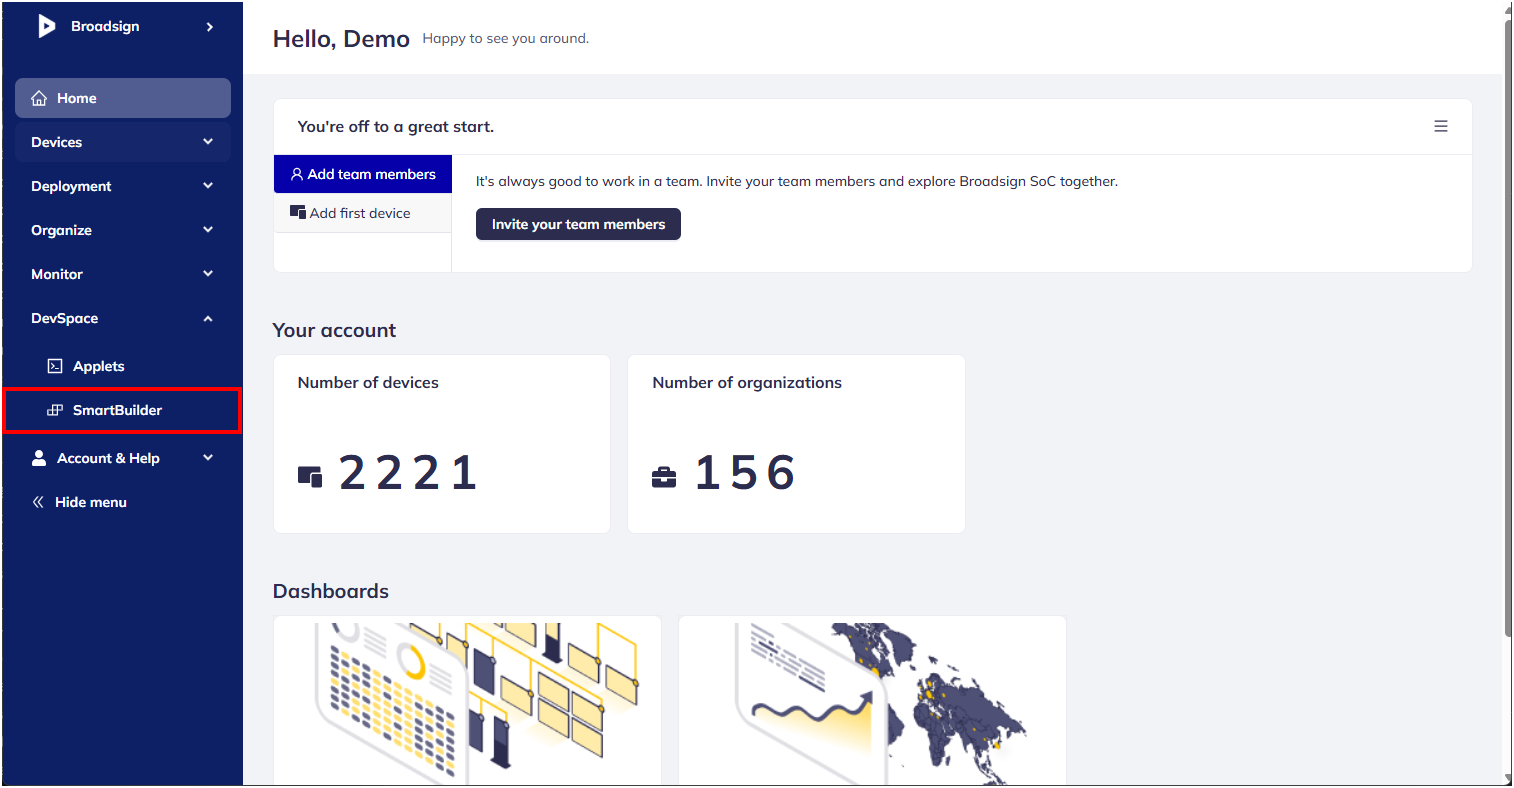The image size is (1514, 788).
Task: Click the Hide menu double-chevron icon
Action: point(38,502)
